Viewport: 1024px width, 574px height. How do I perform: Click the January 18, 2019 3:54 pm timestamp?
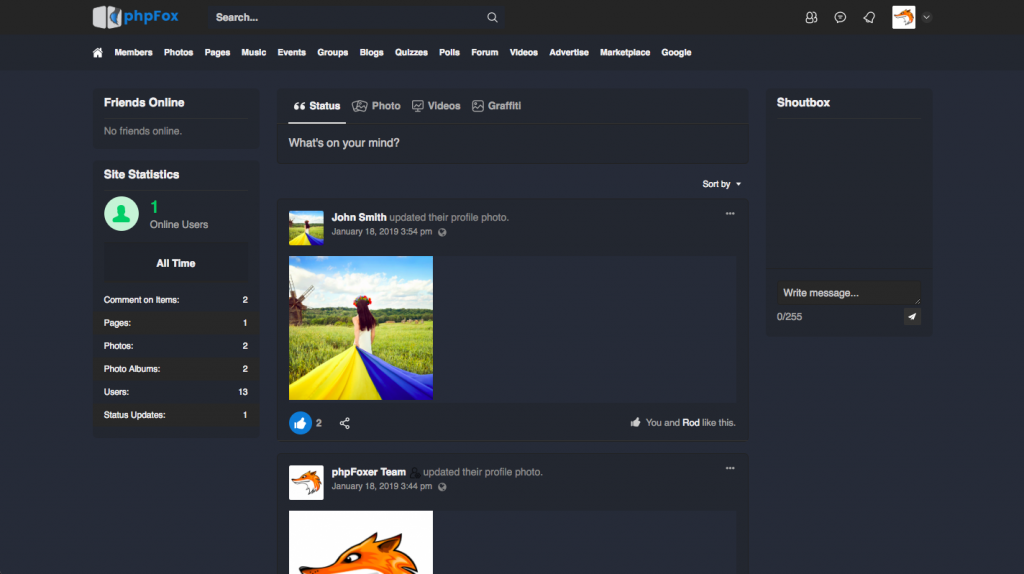tap(381, 232)
